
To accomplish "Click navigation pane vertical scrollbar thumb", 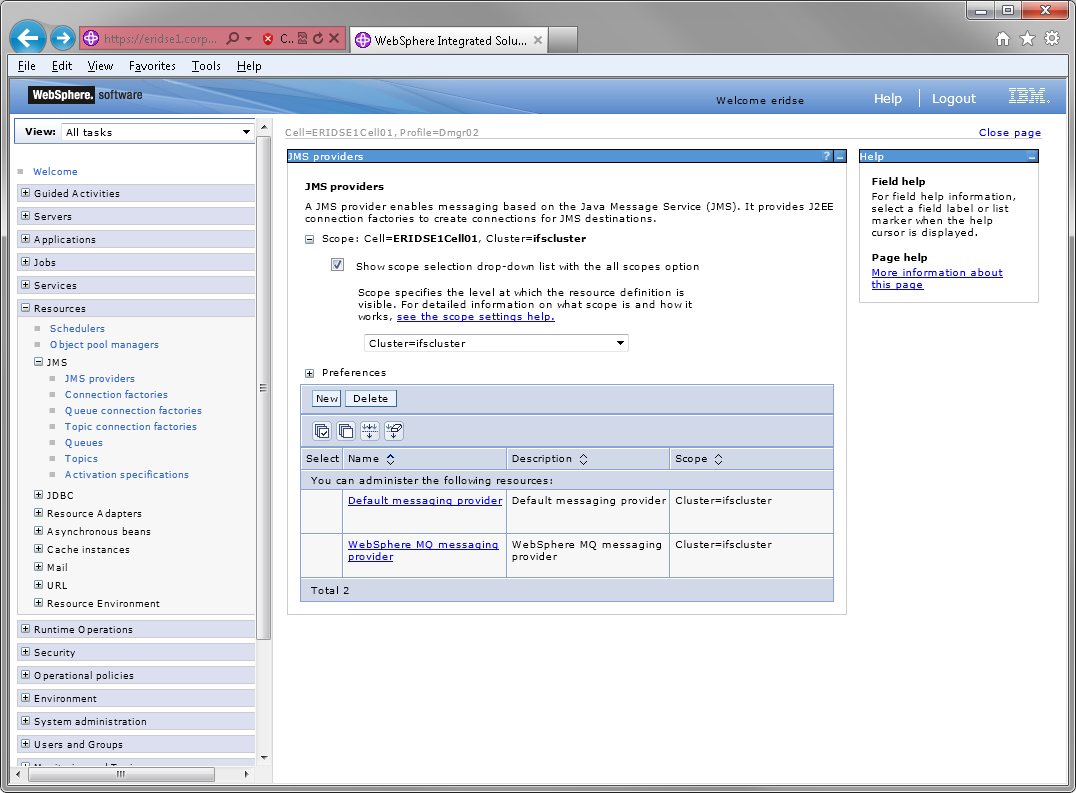I will coord(264,388).
